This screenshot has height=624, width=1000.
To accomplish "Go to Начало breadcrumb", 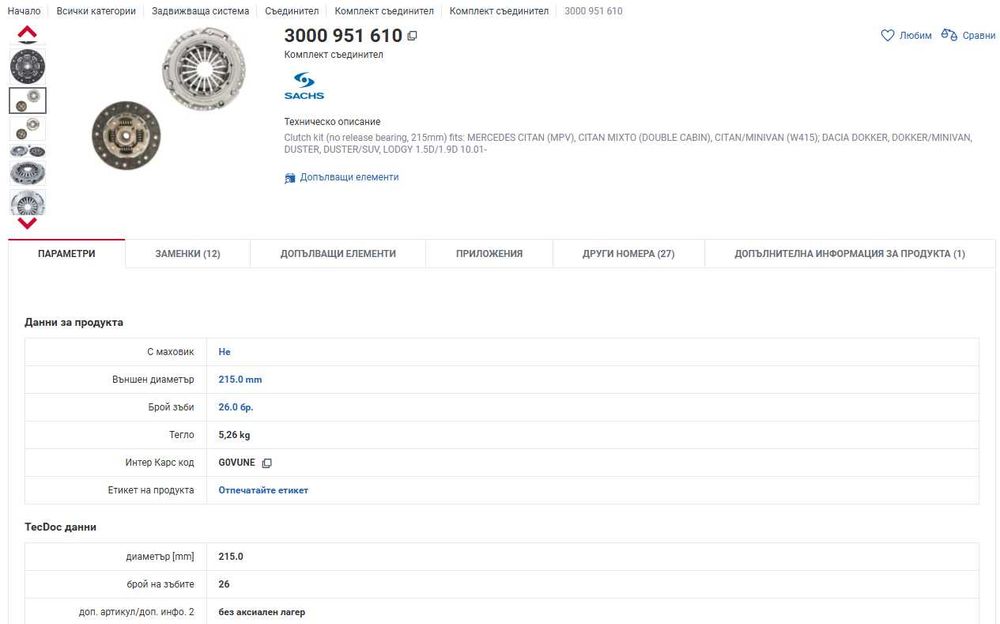I will click(24, 11).
